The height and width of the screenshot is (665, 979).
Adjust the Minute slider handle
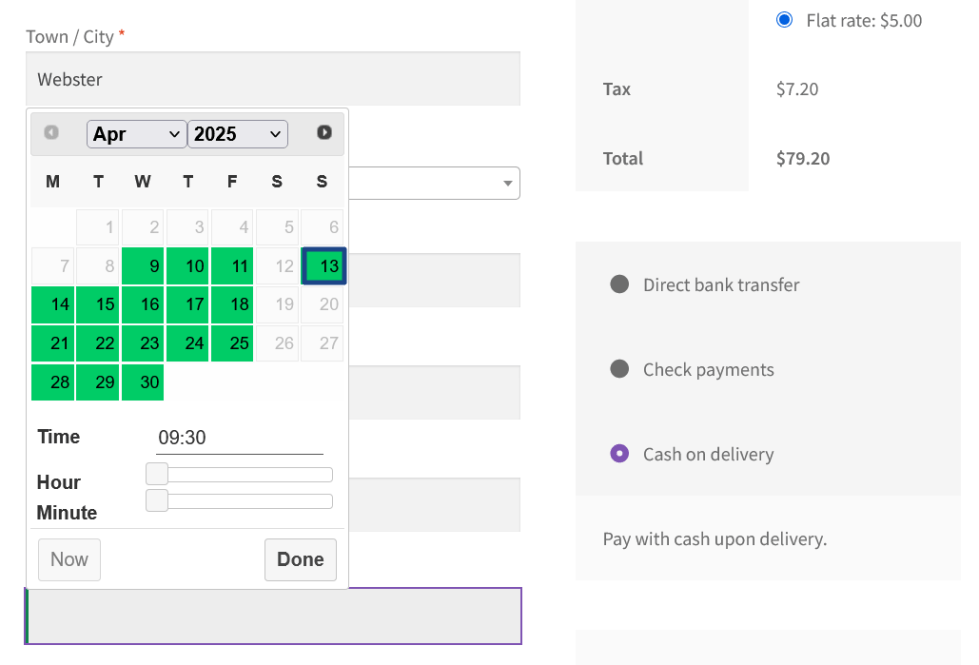point(157,501)
